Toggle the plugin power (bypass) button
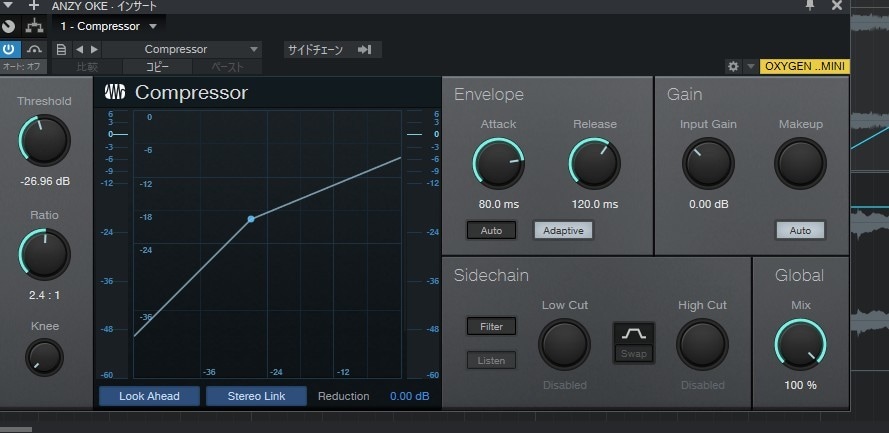The width and height of the screenshot is (889, 433). click(9, 49)
